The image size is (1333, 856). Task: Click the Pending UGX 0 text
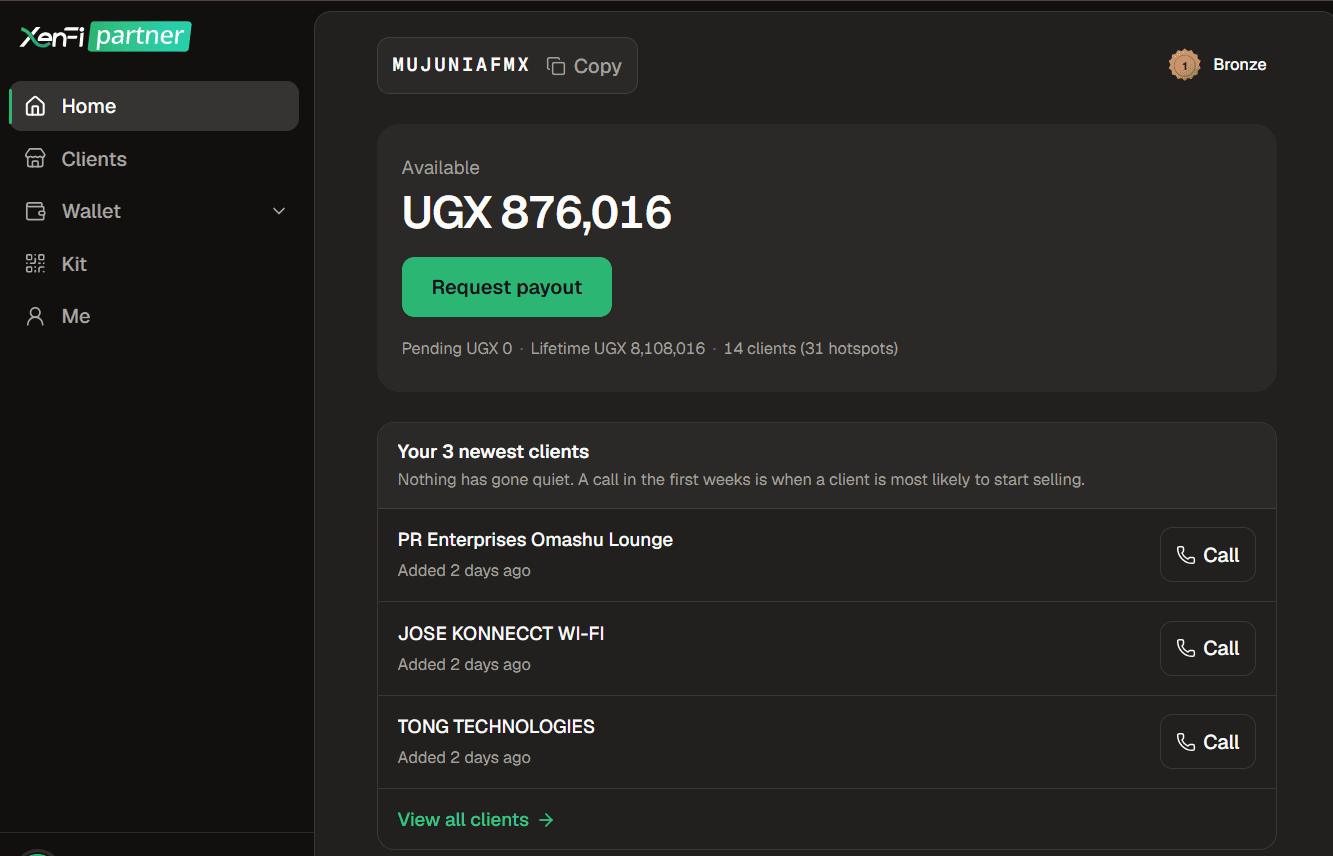pos(457,349)
